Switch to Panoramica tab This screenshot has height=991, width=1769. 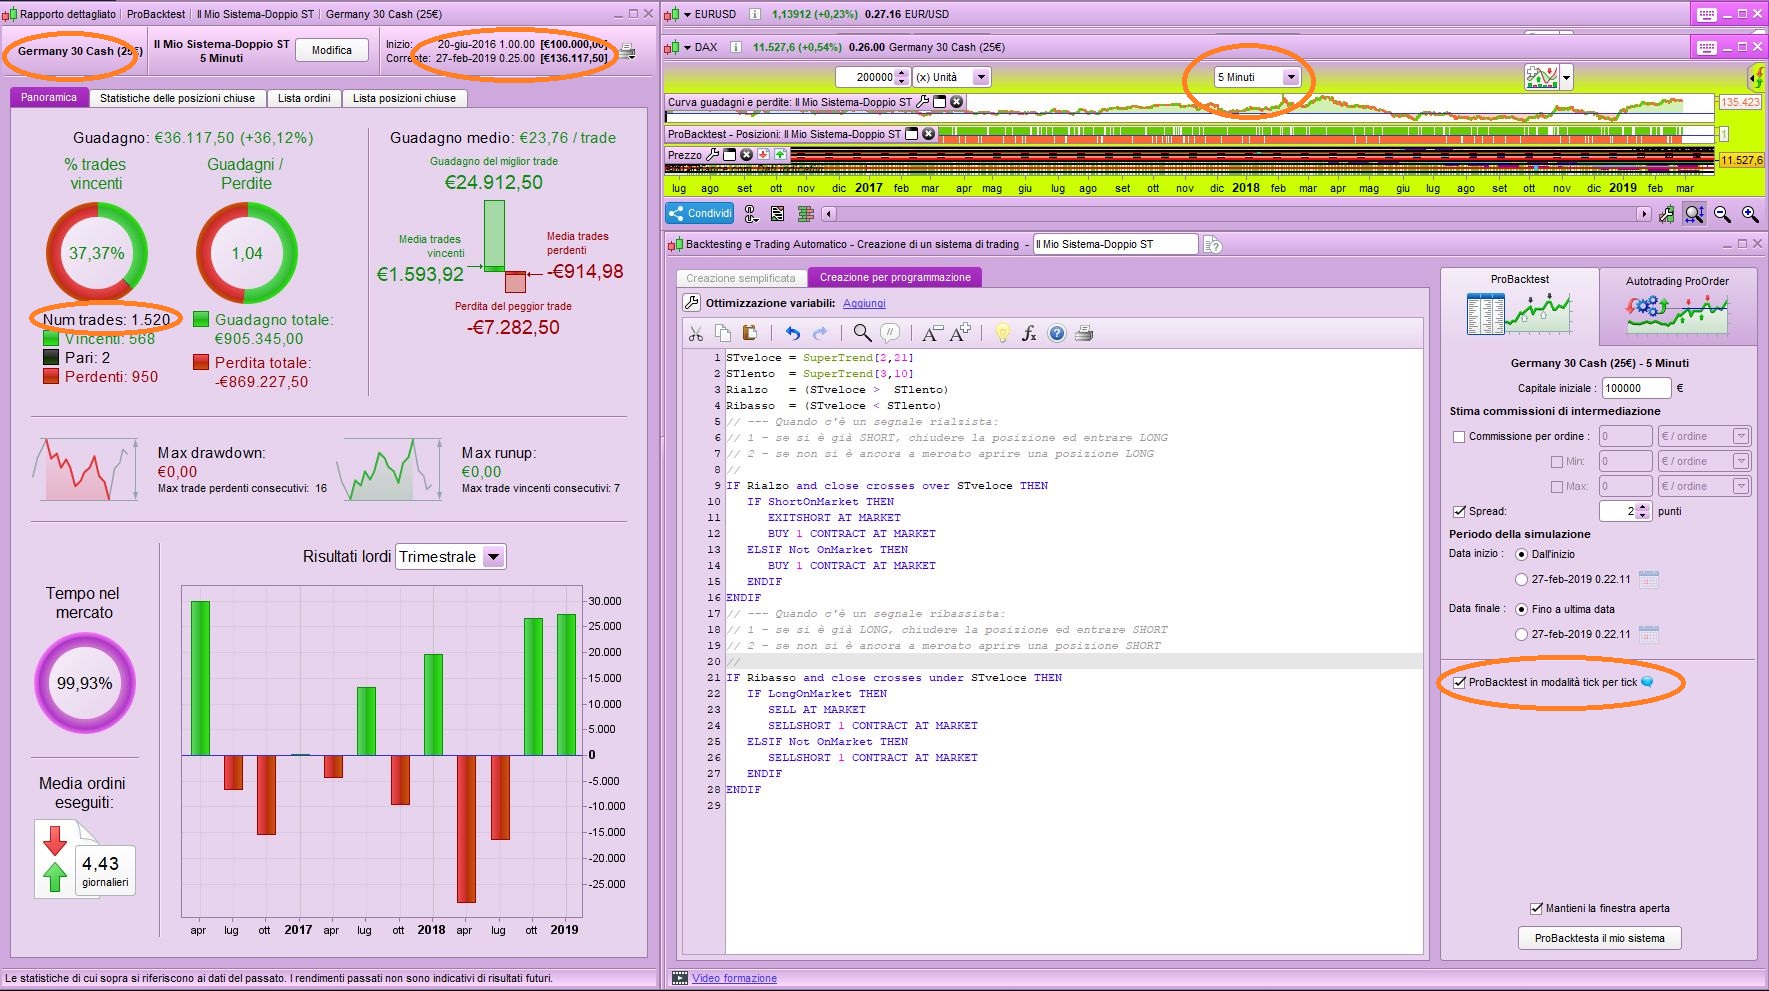[49, 98]
